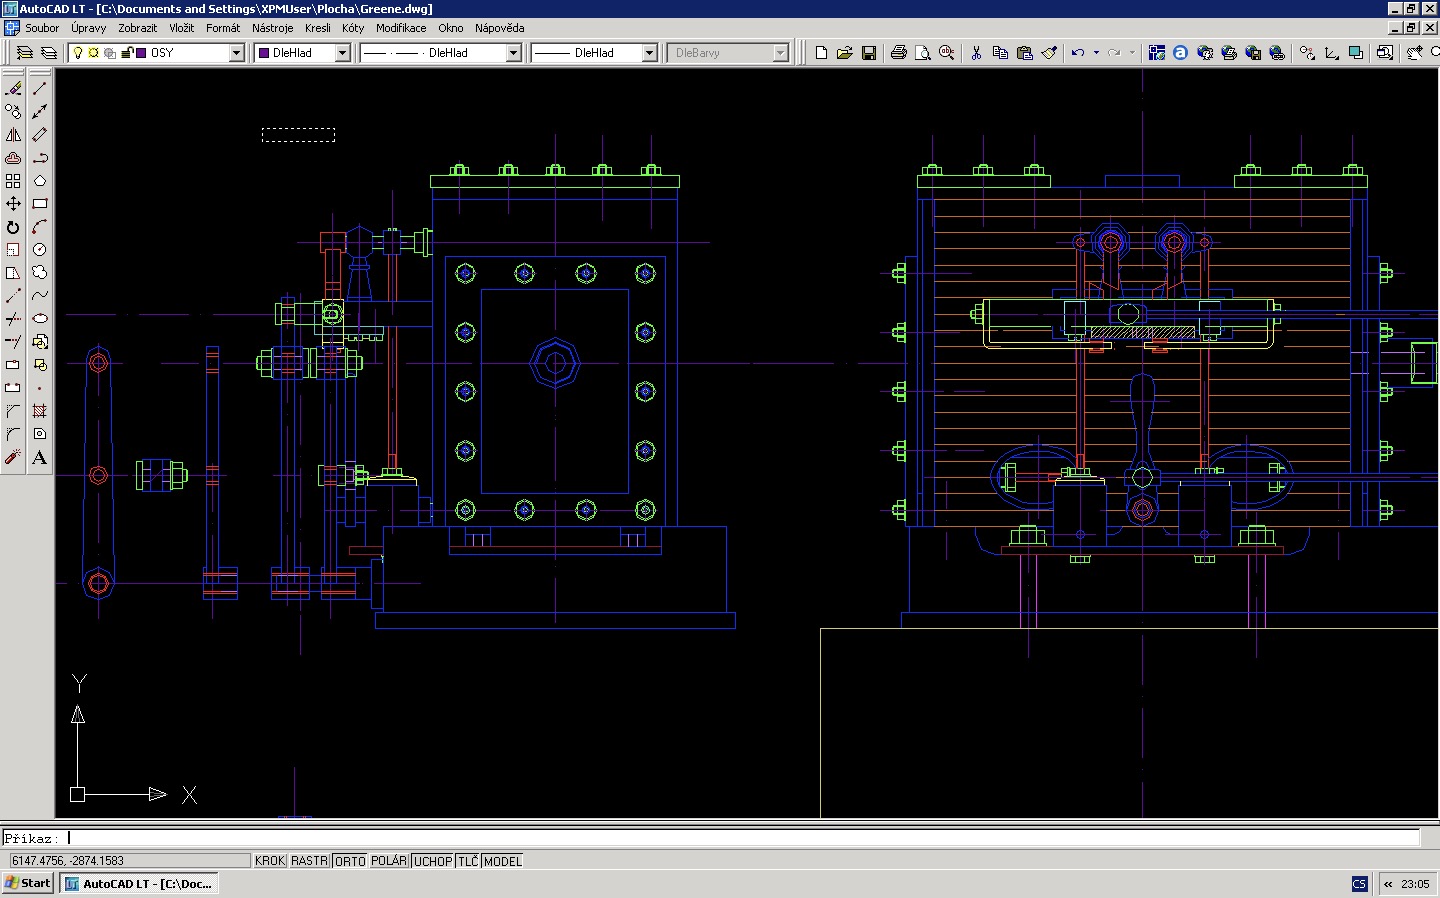Viewport: 1440px width, 898px height.
Task: Select the Erase tool in Modify toolbar
Action: tap(13, 89)
